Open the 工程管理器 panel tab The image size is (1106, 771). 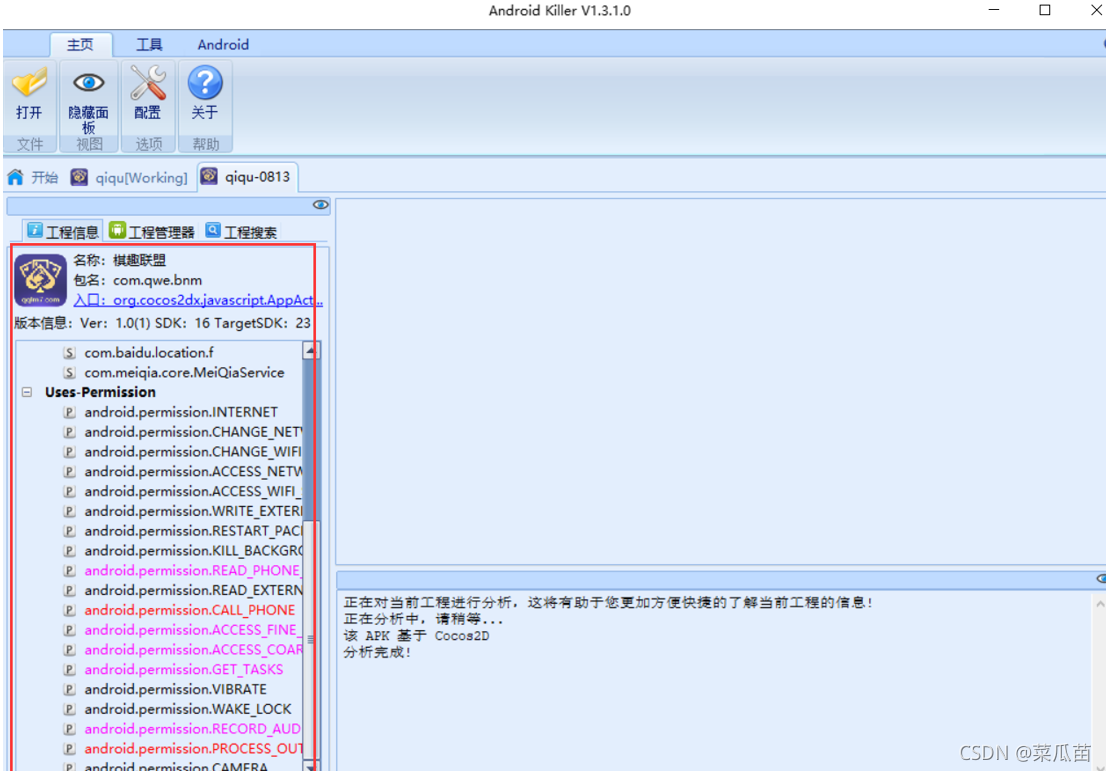(x=152, y=231)
